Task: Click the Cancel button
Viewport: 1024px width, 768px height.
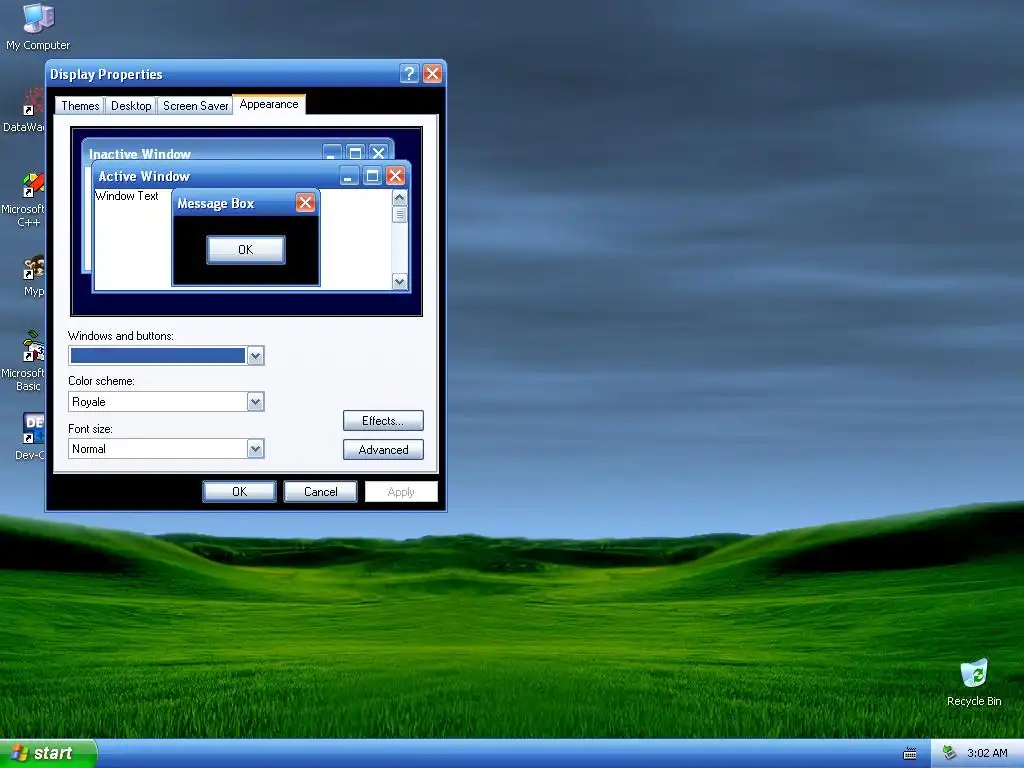Action: (321, 492)
